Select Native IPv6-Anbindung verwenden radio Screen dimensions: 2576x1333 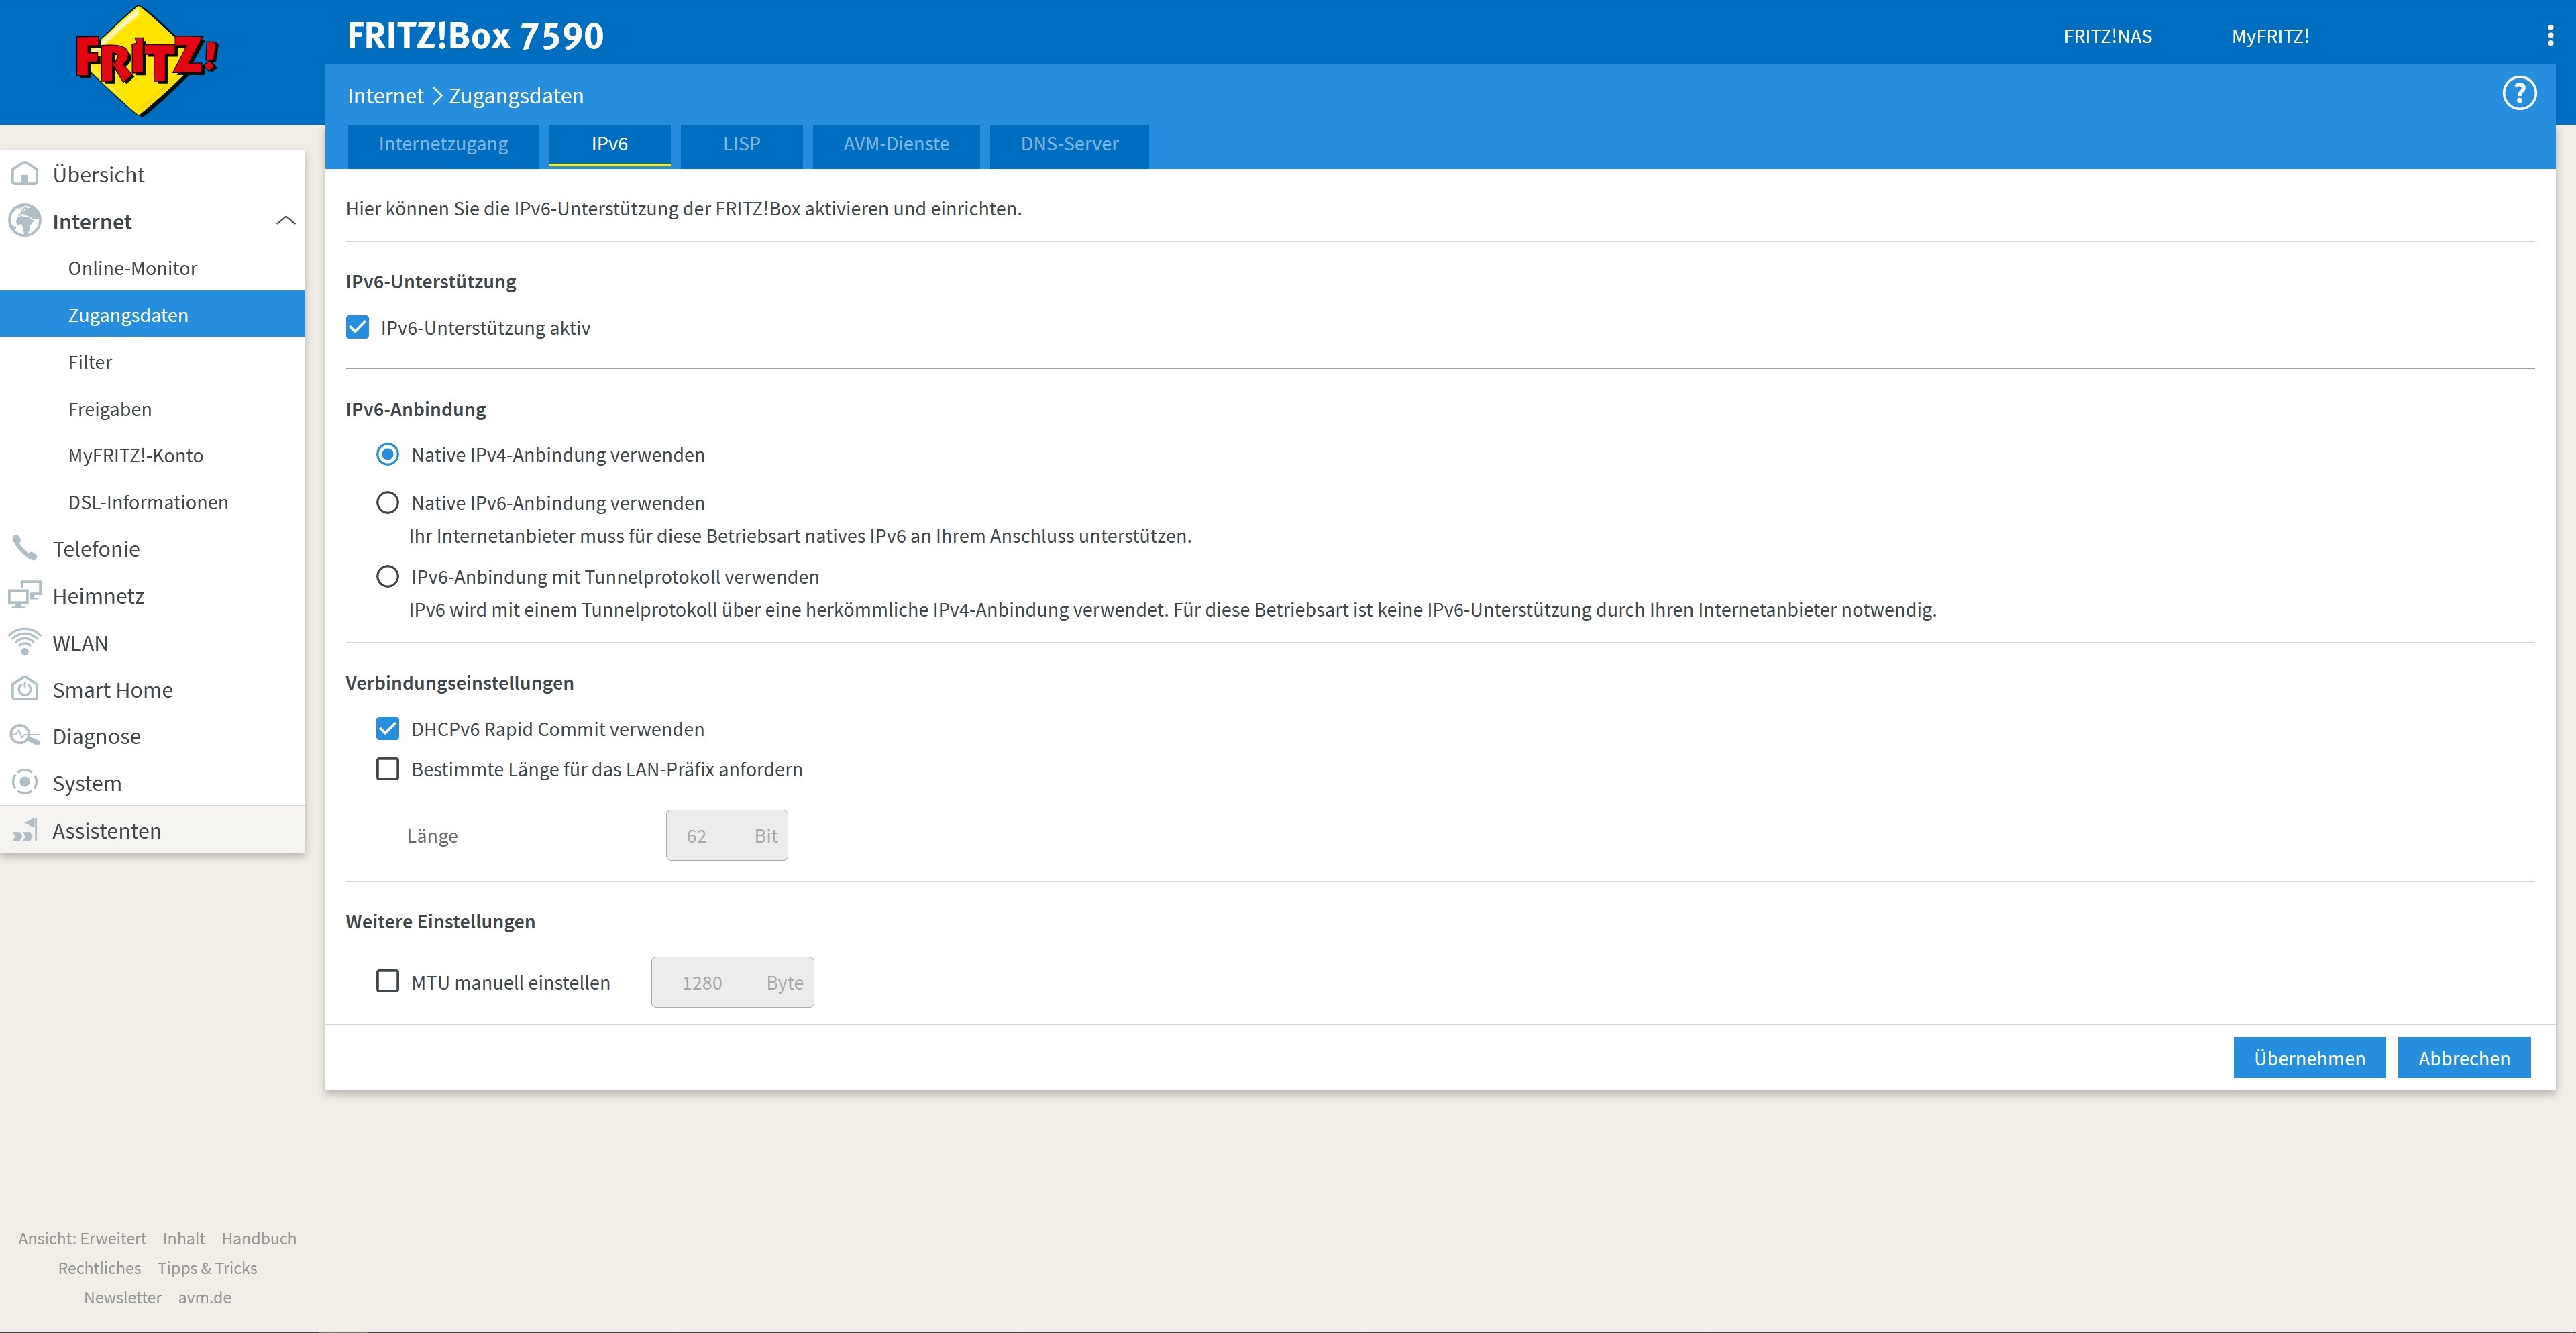[x=387, y=503]
